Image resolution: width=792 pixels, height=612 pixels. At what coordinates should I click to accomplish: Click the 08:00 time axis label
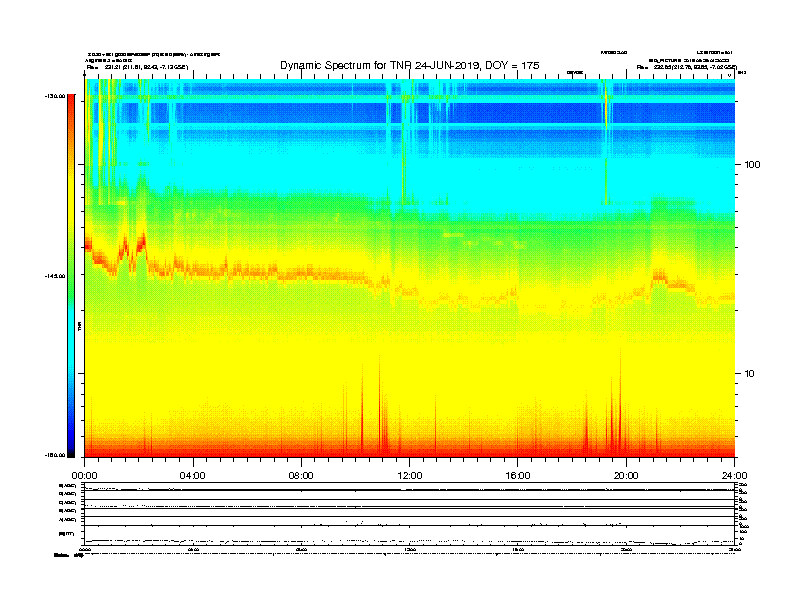(301, 476)
